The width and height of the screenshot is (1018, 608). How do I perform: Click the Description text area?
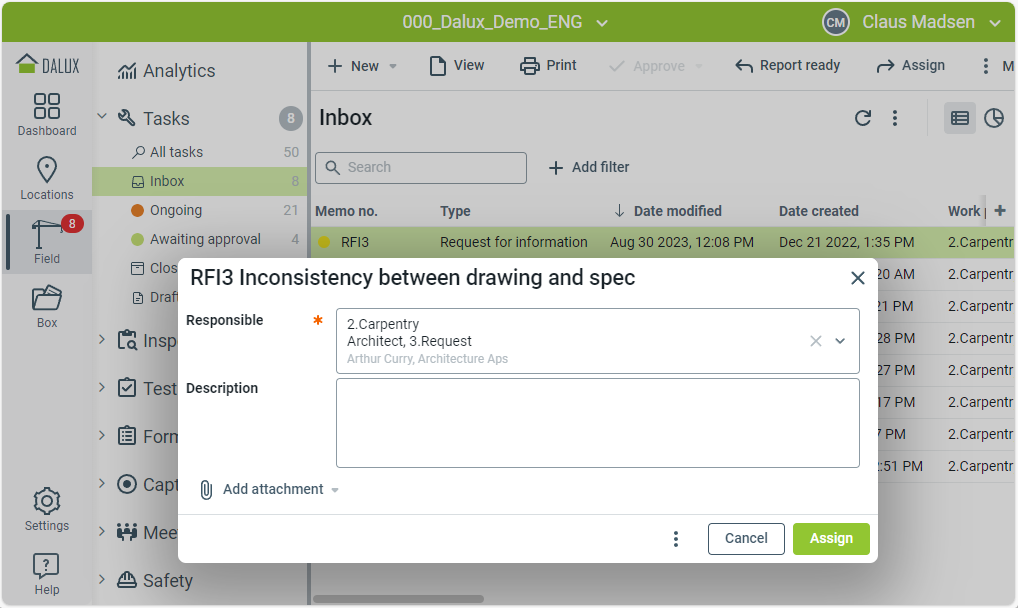click(597, 422)
